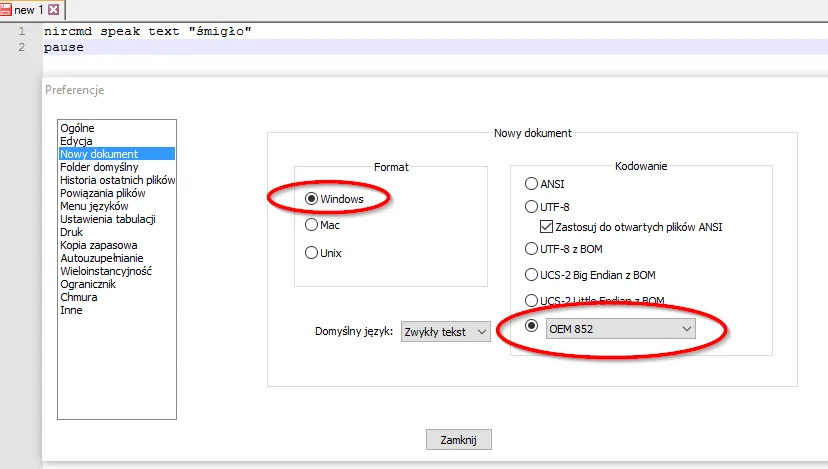Viewport: 828px width, 469px height.
Task: Close the new 1 tab with its X icon
Action: (x=54, y=9)
